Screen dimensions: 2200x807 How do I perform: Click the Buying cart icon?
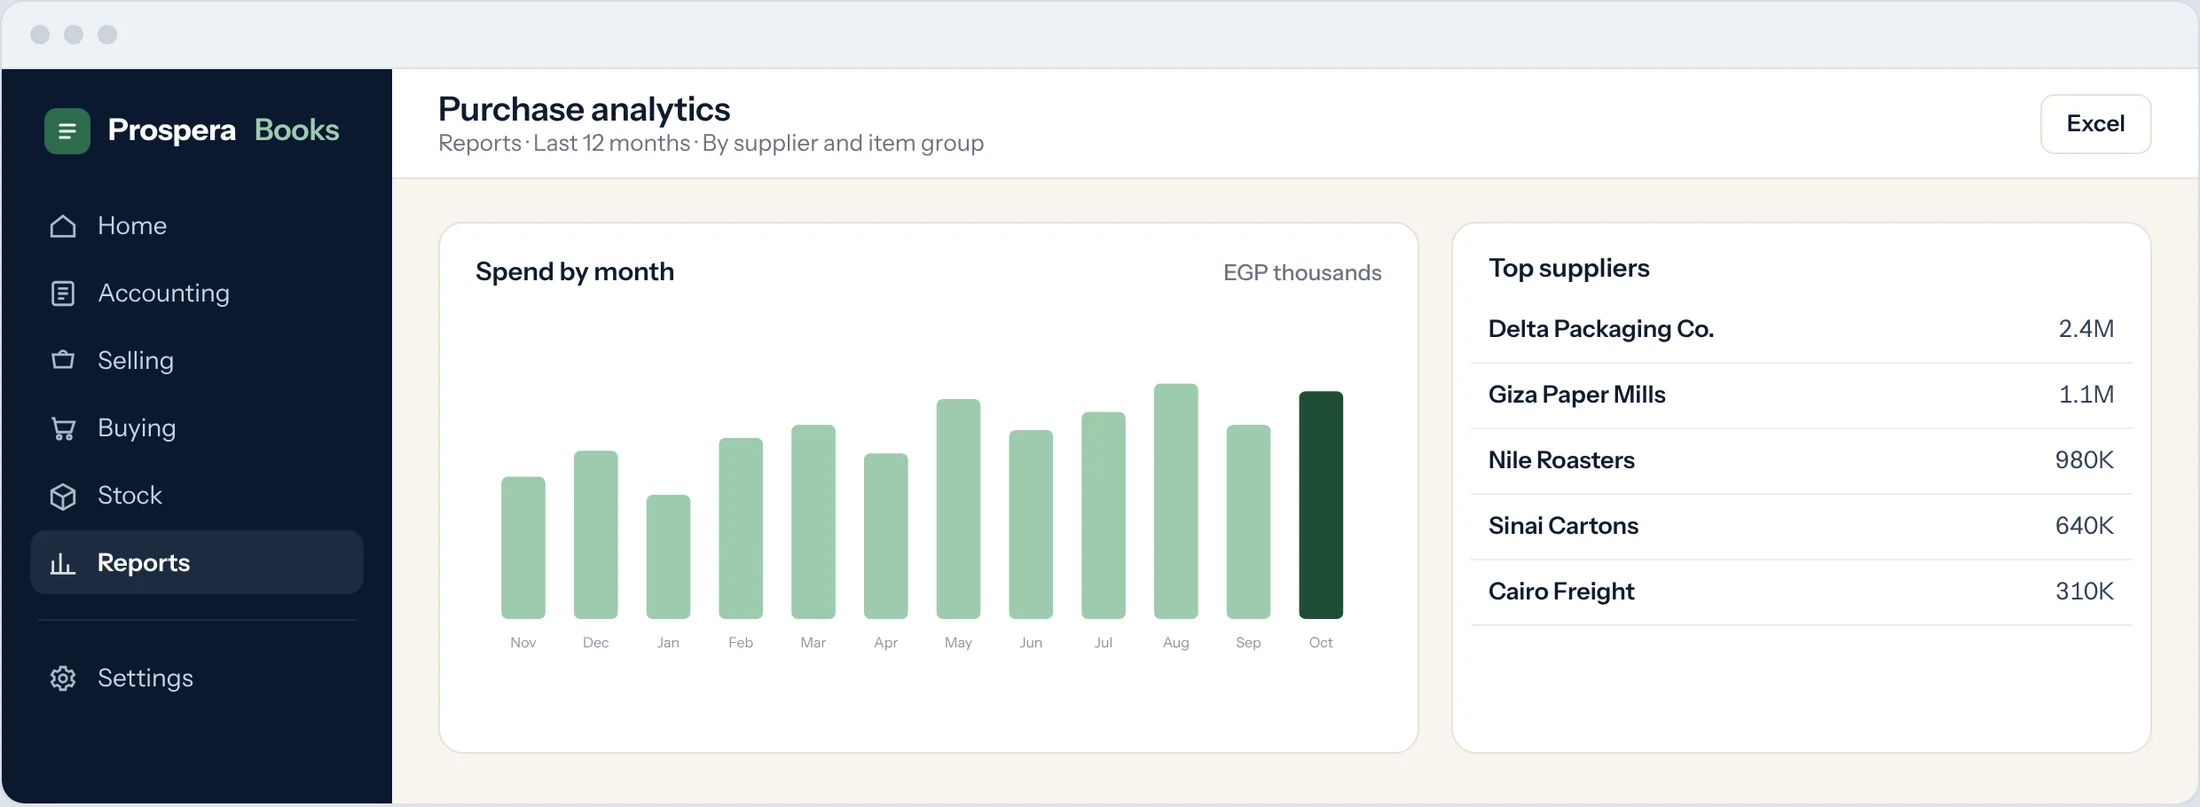pyautogui.click(x=63, y=428)
